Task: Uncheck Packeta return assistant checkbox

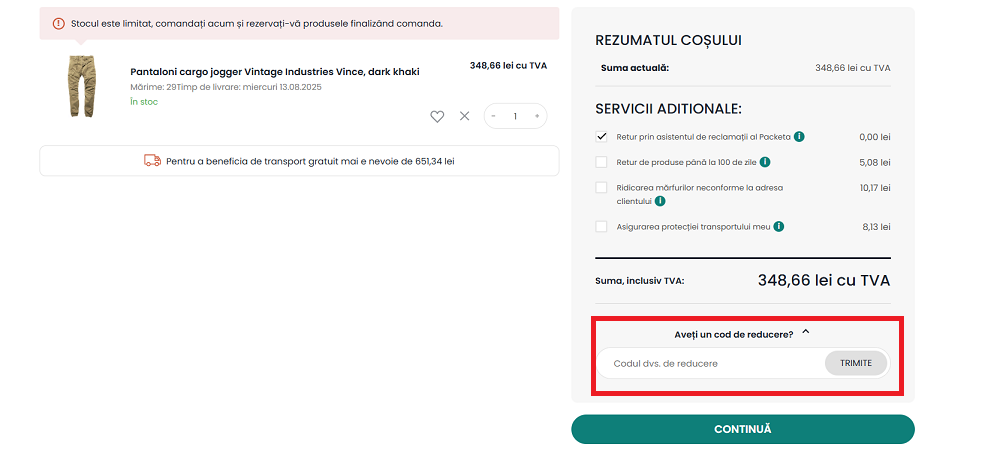Action: coord(601,137)
